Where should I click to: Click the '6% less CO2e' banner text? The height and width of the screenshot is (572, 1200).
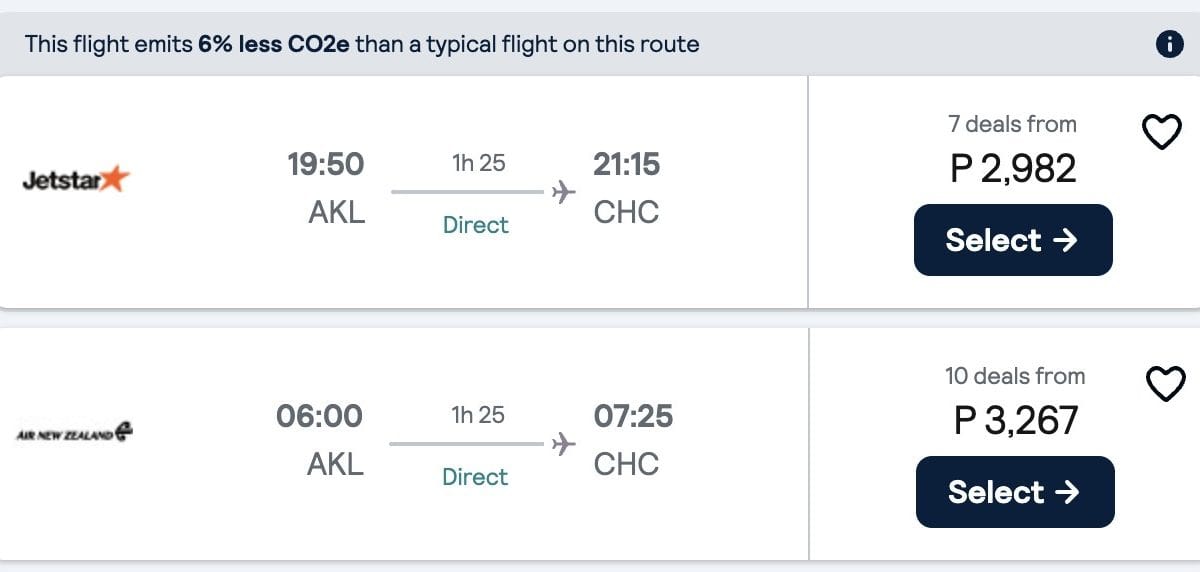point(273,44)
